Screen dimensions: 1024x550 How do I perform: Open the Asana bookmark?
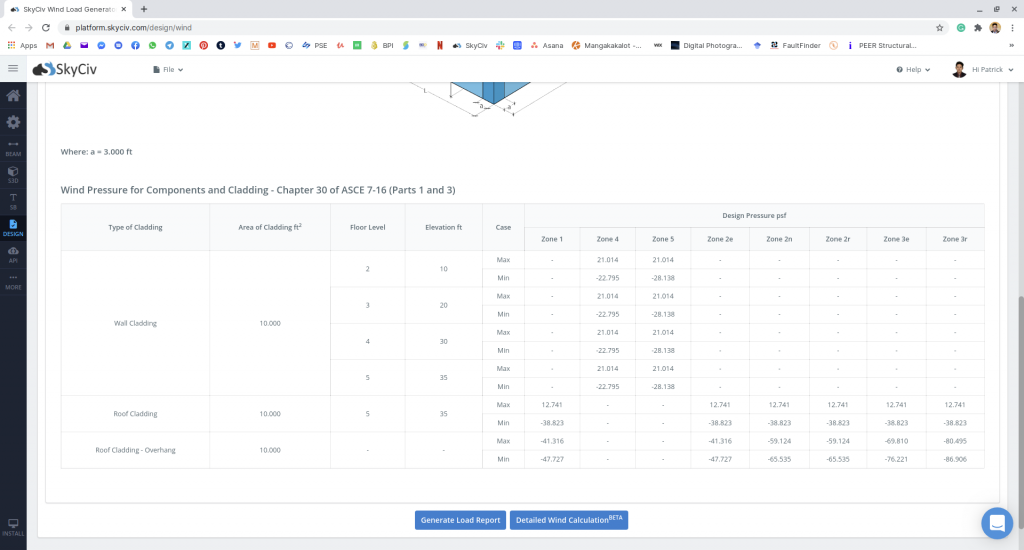click(547, 45)
